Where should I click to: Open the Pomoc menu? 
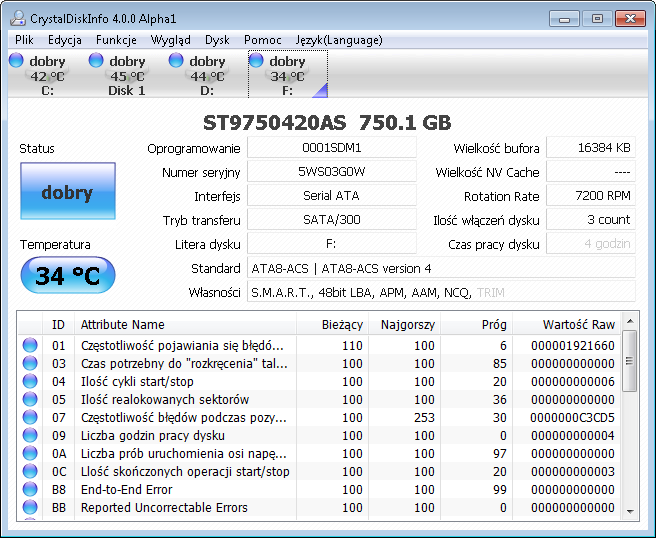click(x=263, y=40)
